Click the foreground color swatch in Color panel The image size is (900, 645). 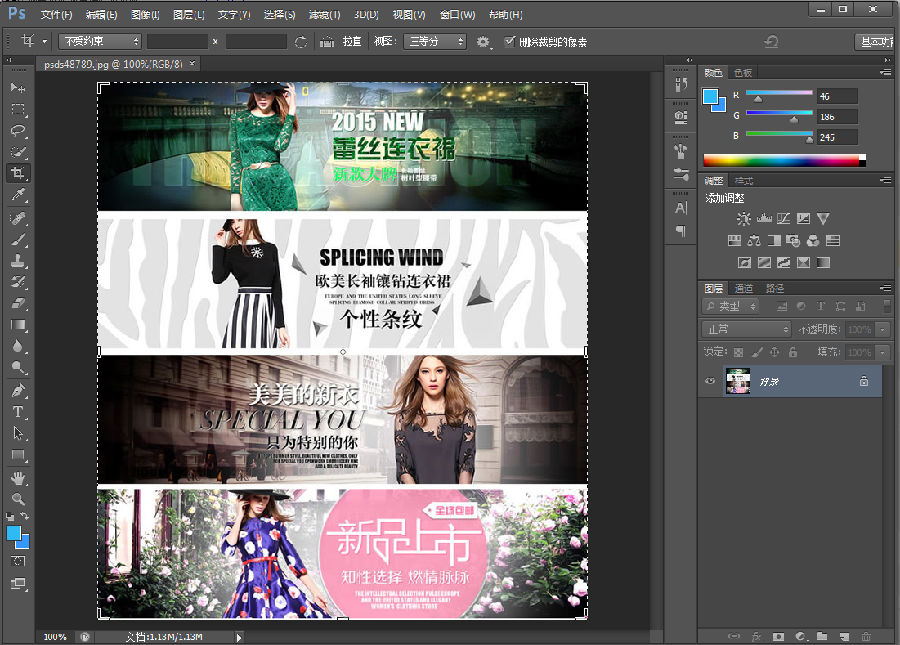click(711, 97)
